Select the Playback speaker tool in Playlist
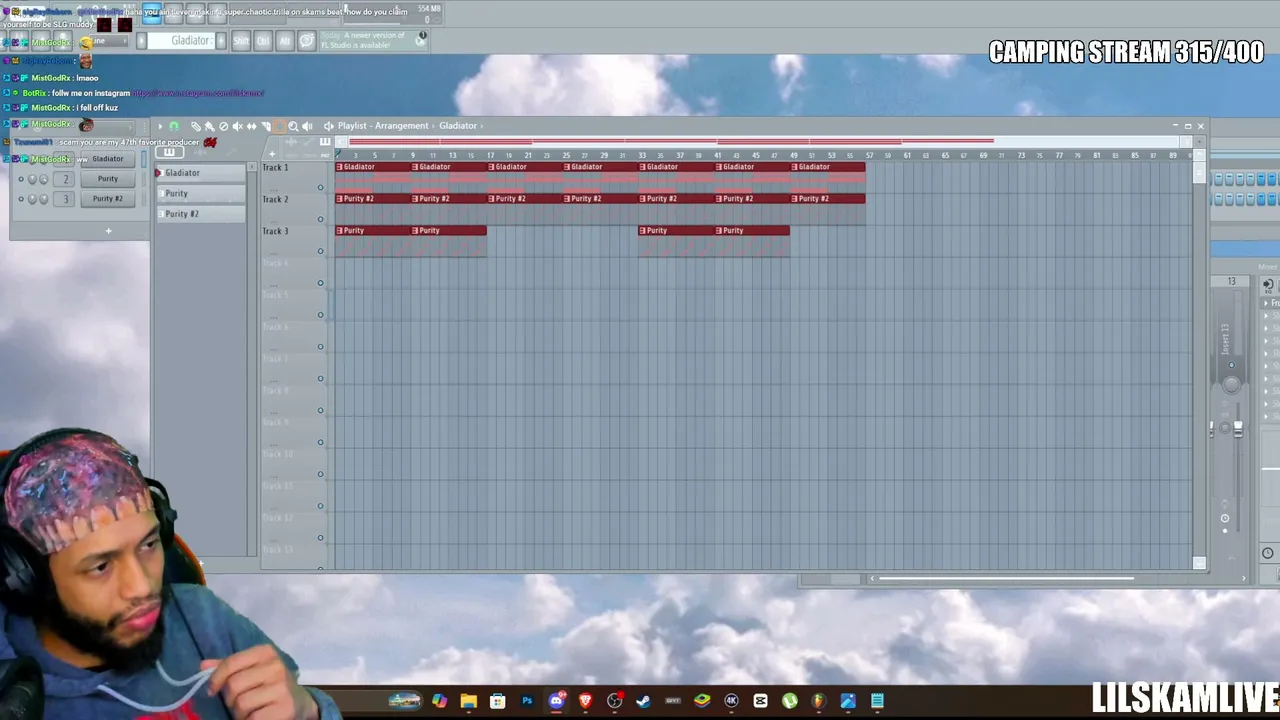 (x=307, y=126)
